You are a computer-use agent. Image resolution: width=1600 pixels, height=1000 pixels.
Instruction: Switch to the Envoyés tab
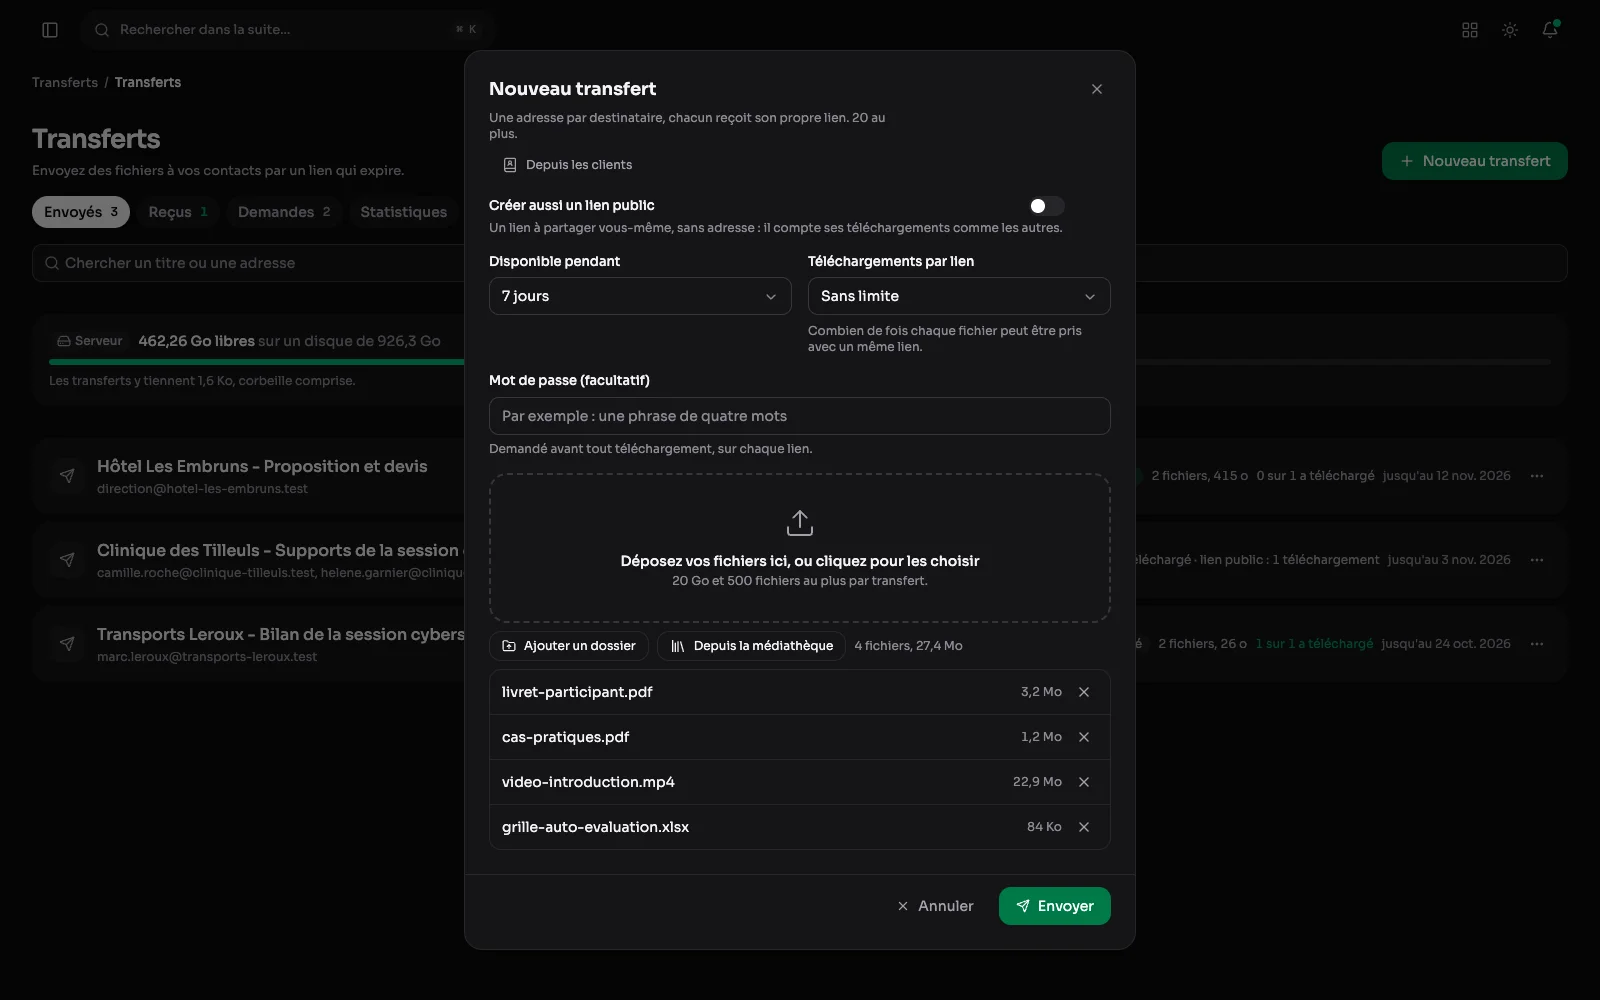81,212
